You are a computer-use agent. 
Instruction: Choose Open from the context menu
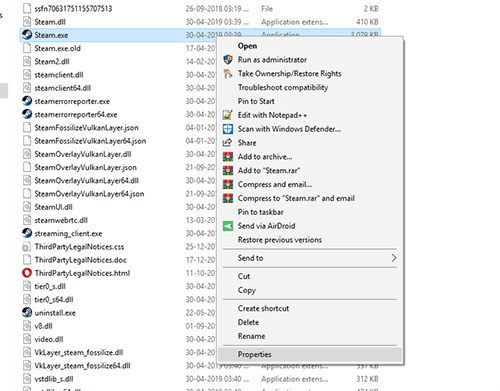247,46
